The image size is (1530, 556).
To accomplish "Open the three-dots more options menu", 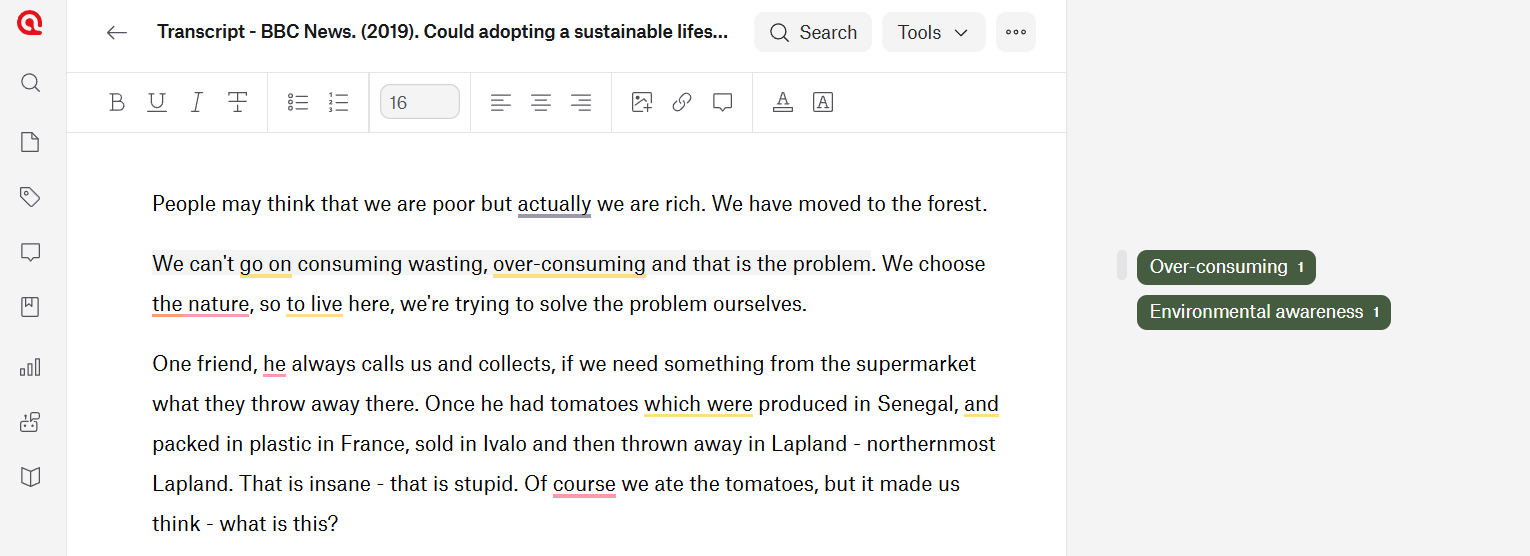I will 1016,32.
